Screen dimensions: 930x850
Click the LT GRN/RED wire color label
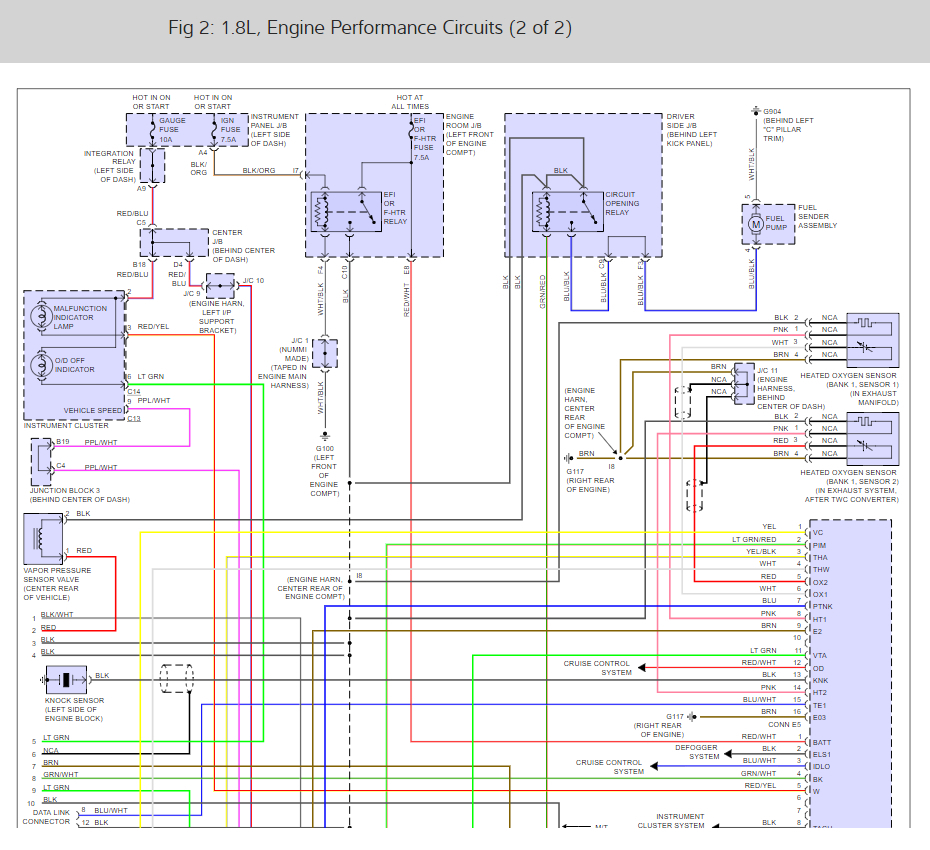(x=754, y=539)
